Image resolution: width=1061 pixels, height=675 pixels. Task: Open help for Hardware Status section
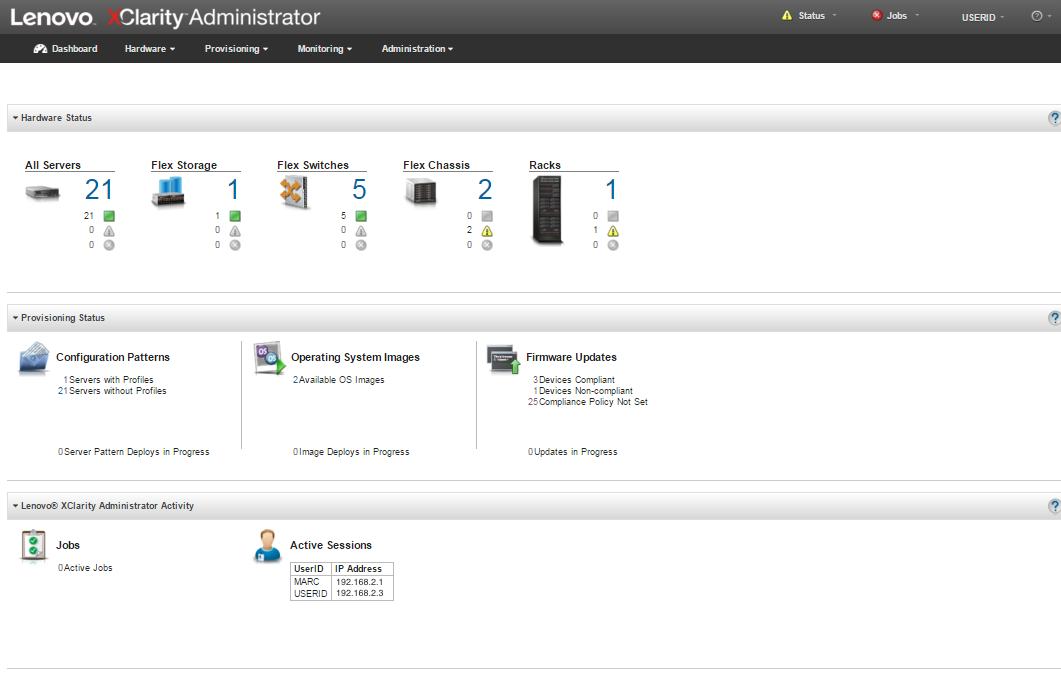tap(1054, 118)
